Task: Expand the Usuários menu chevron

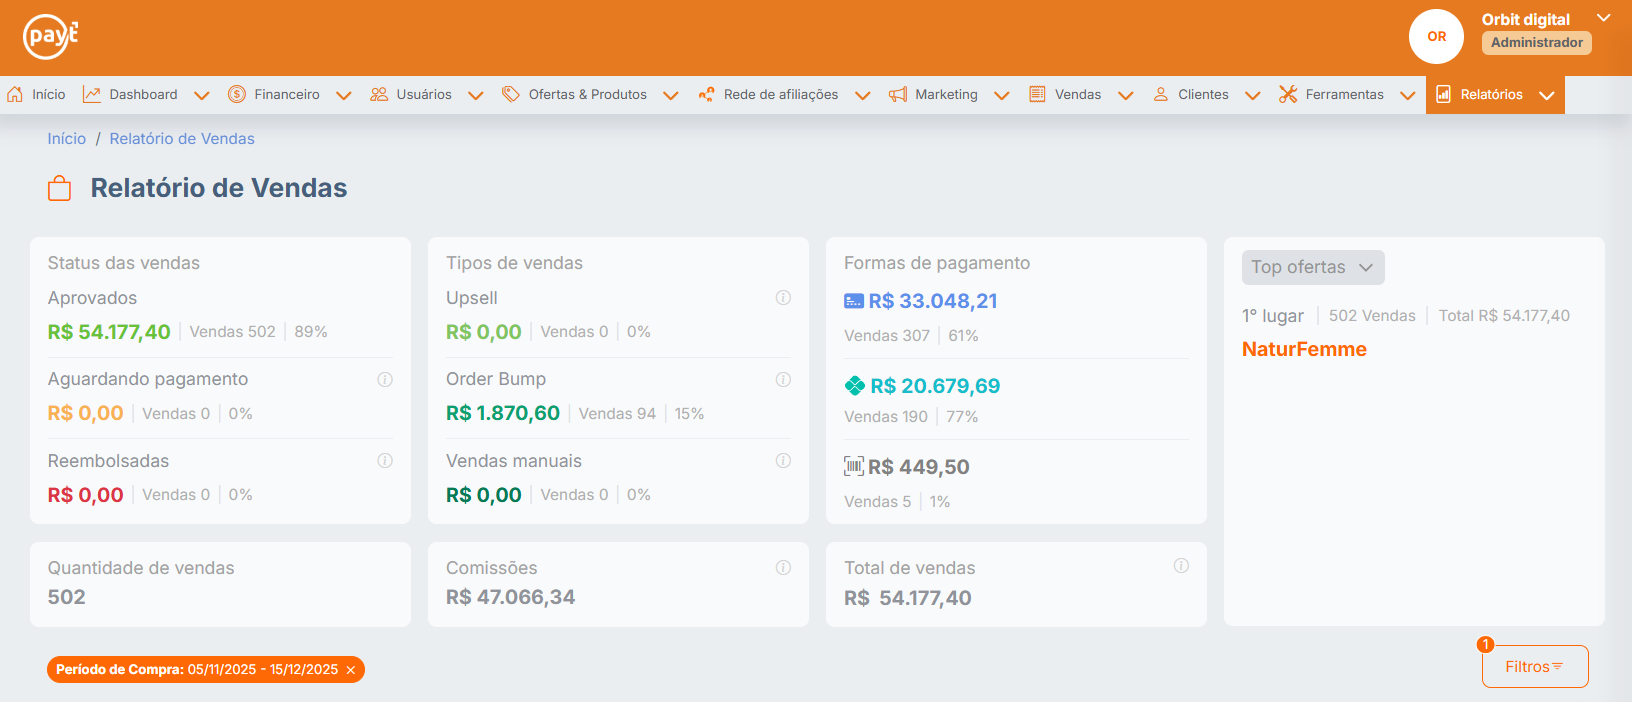Action: (x=476, y=95)
